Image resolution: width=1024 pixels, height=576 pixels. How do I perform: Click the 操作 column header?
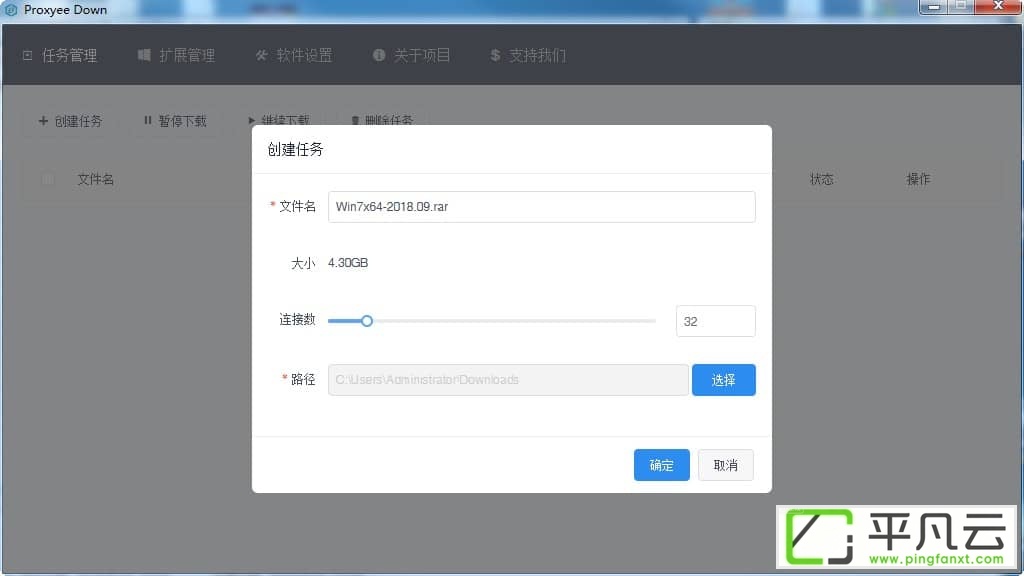[918, 179]
